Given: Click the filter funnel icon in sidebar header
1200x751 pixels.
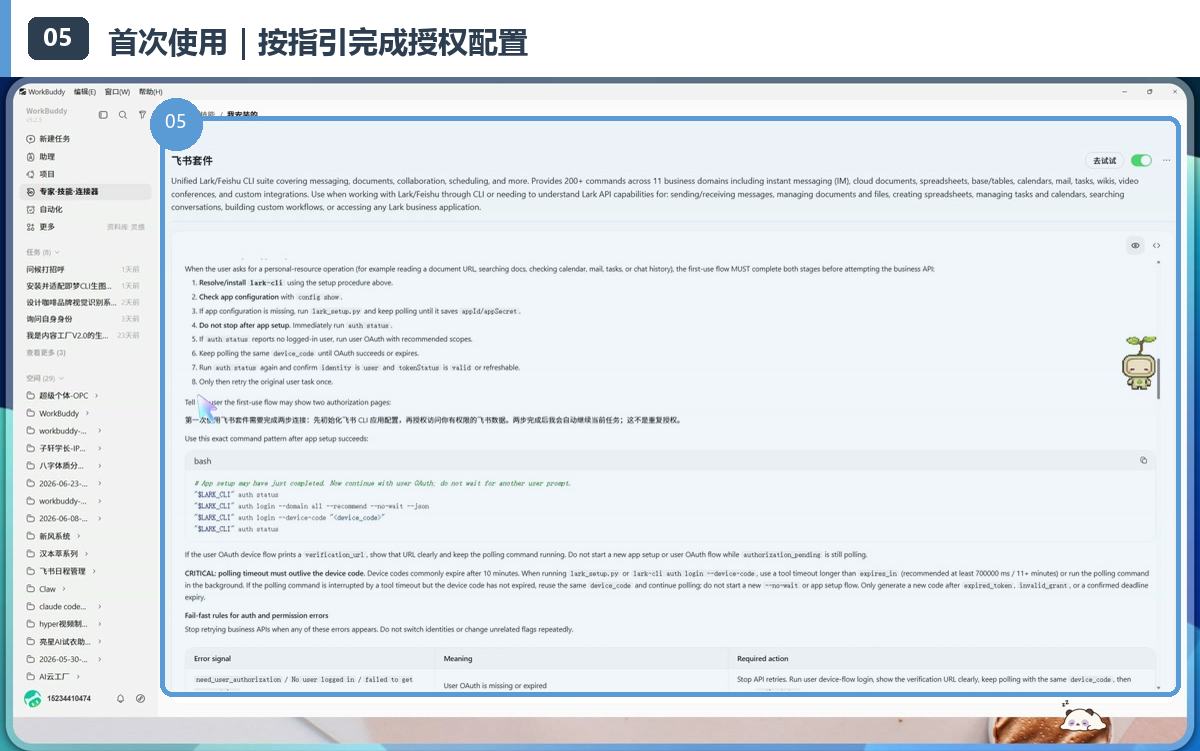Looking at the screenshot, I should 142,115.
